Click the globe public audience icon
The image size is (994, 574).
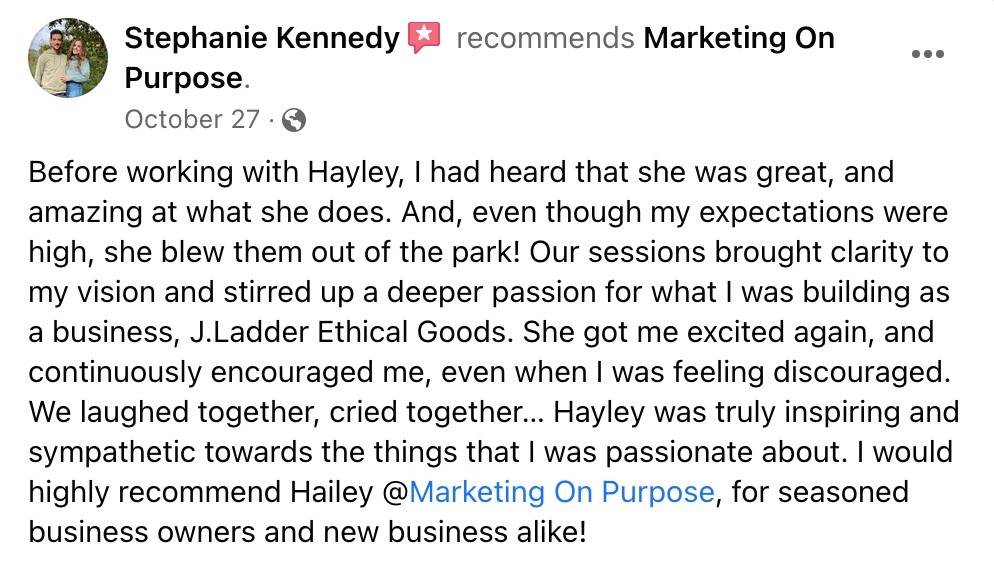pyautogui.click(x=294, y=120)
